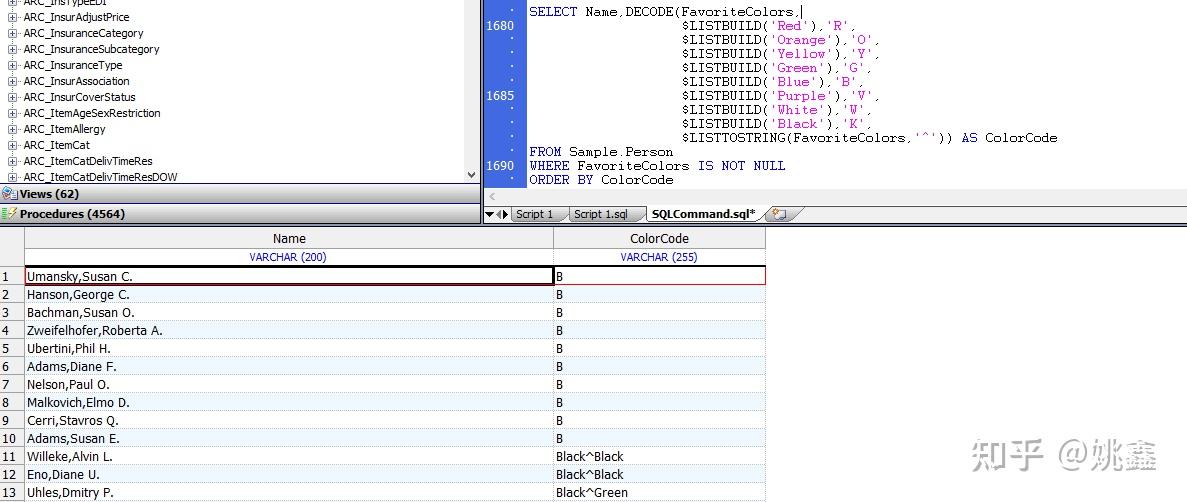Select the ARC_InsurCoverStatus table
This screenshot has height=502, width=1187.
pyautogui.click(x=79, y=97)
